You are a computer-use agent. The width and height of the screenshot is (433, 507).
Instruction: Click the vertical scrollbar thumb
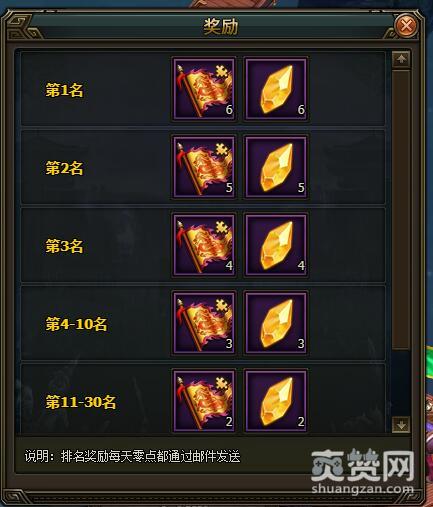point(401,209)
